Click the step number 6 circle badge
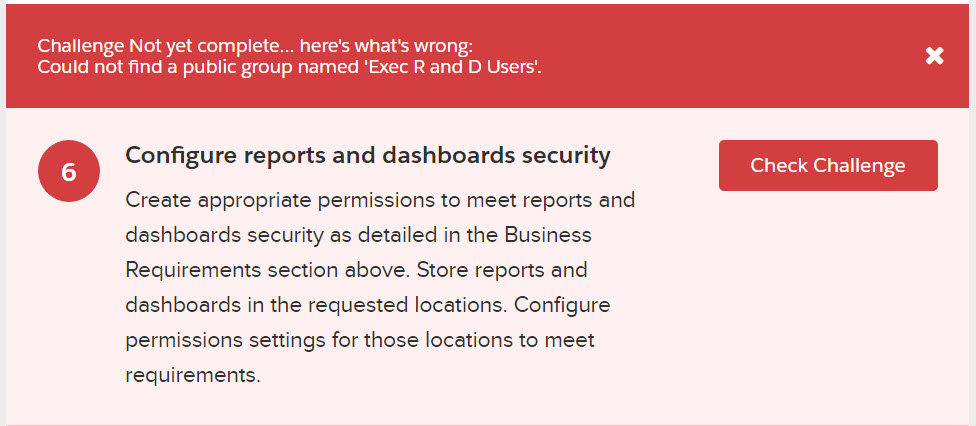This screenshot has height=426, width=976. pyautogui.click(x=69, y=172)
